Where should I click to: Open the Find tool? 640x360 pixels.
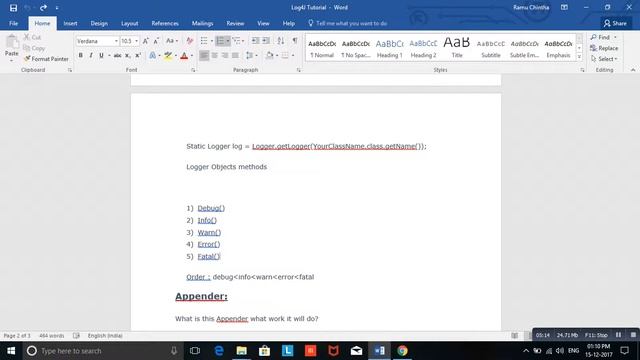click(x=600, y=37)
